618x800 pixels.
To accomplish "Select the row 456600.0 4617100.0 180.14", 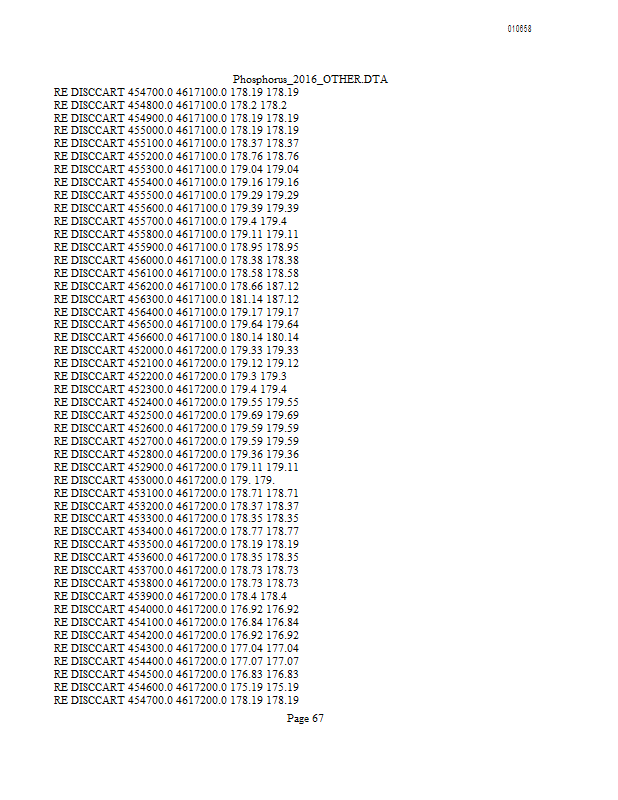I will click(177, 338).
